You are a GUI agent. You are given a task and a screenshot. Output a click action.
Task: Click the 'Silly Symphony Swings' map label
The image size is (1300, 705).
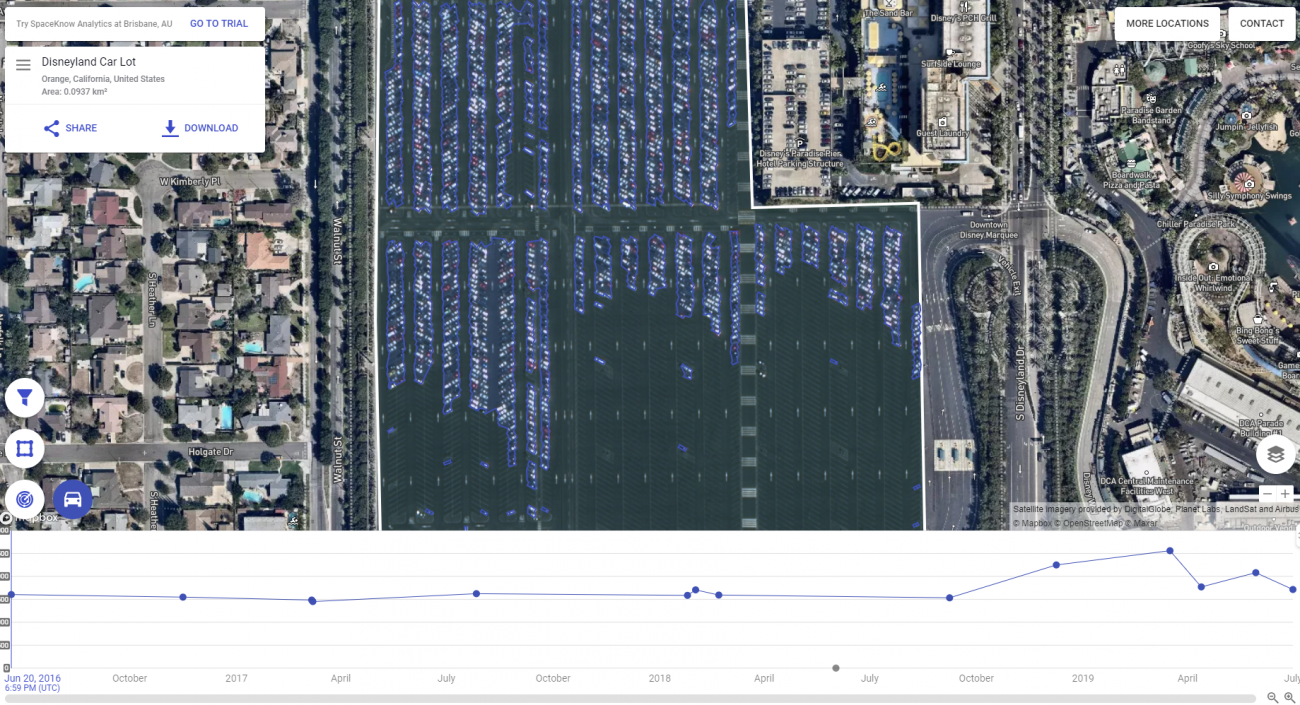pyautogui.click(x=1250, y=196)
